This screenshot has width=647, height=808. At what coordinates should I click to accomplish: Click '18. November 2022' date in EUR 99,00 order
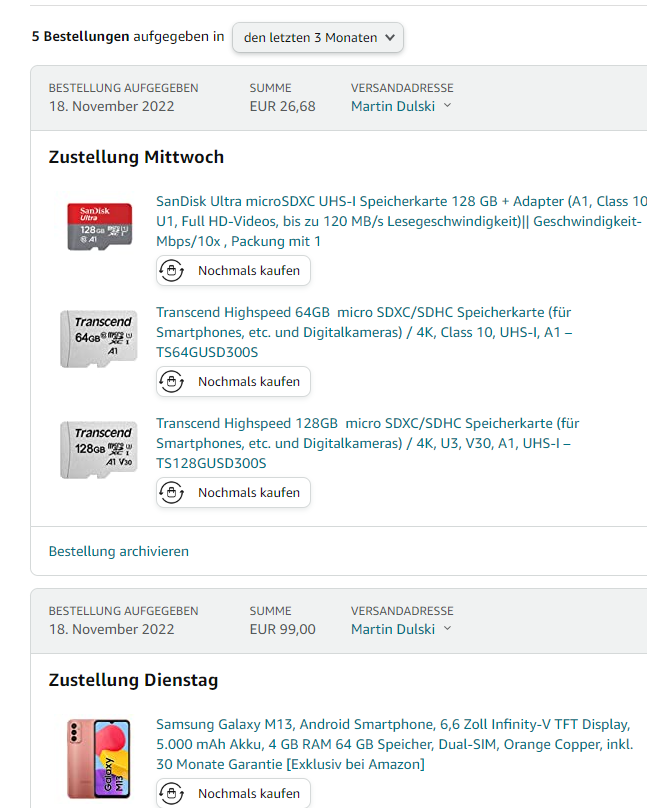[111, 629]
